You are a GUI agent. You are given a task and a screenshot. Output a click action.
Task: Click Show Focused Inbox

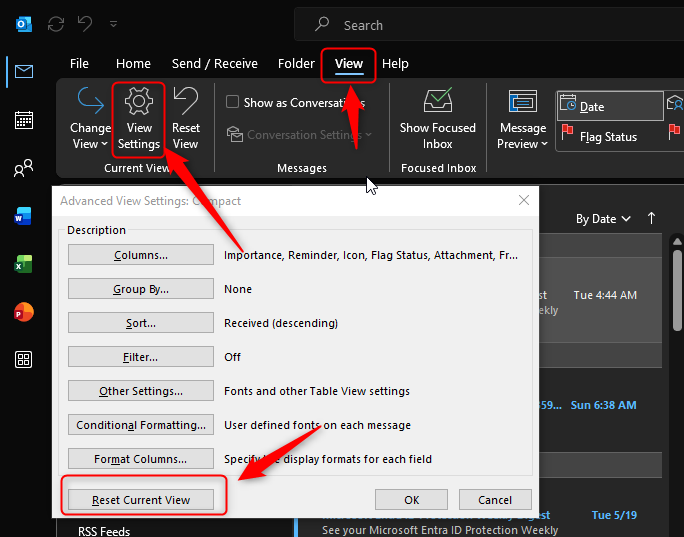[x=438, y=120]
